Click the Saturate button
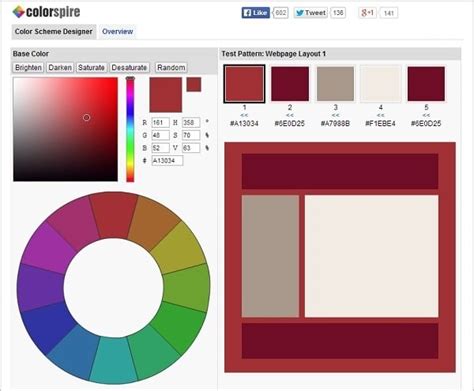 tap(91, 67)
